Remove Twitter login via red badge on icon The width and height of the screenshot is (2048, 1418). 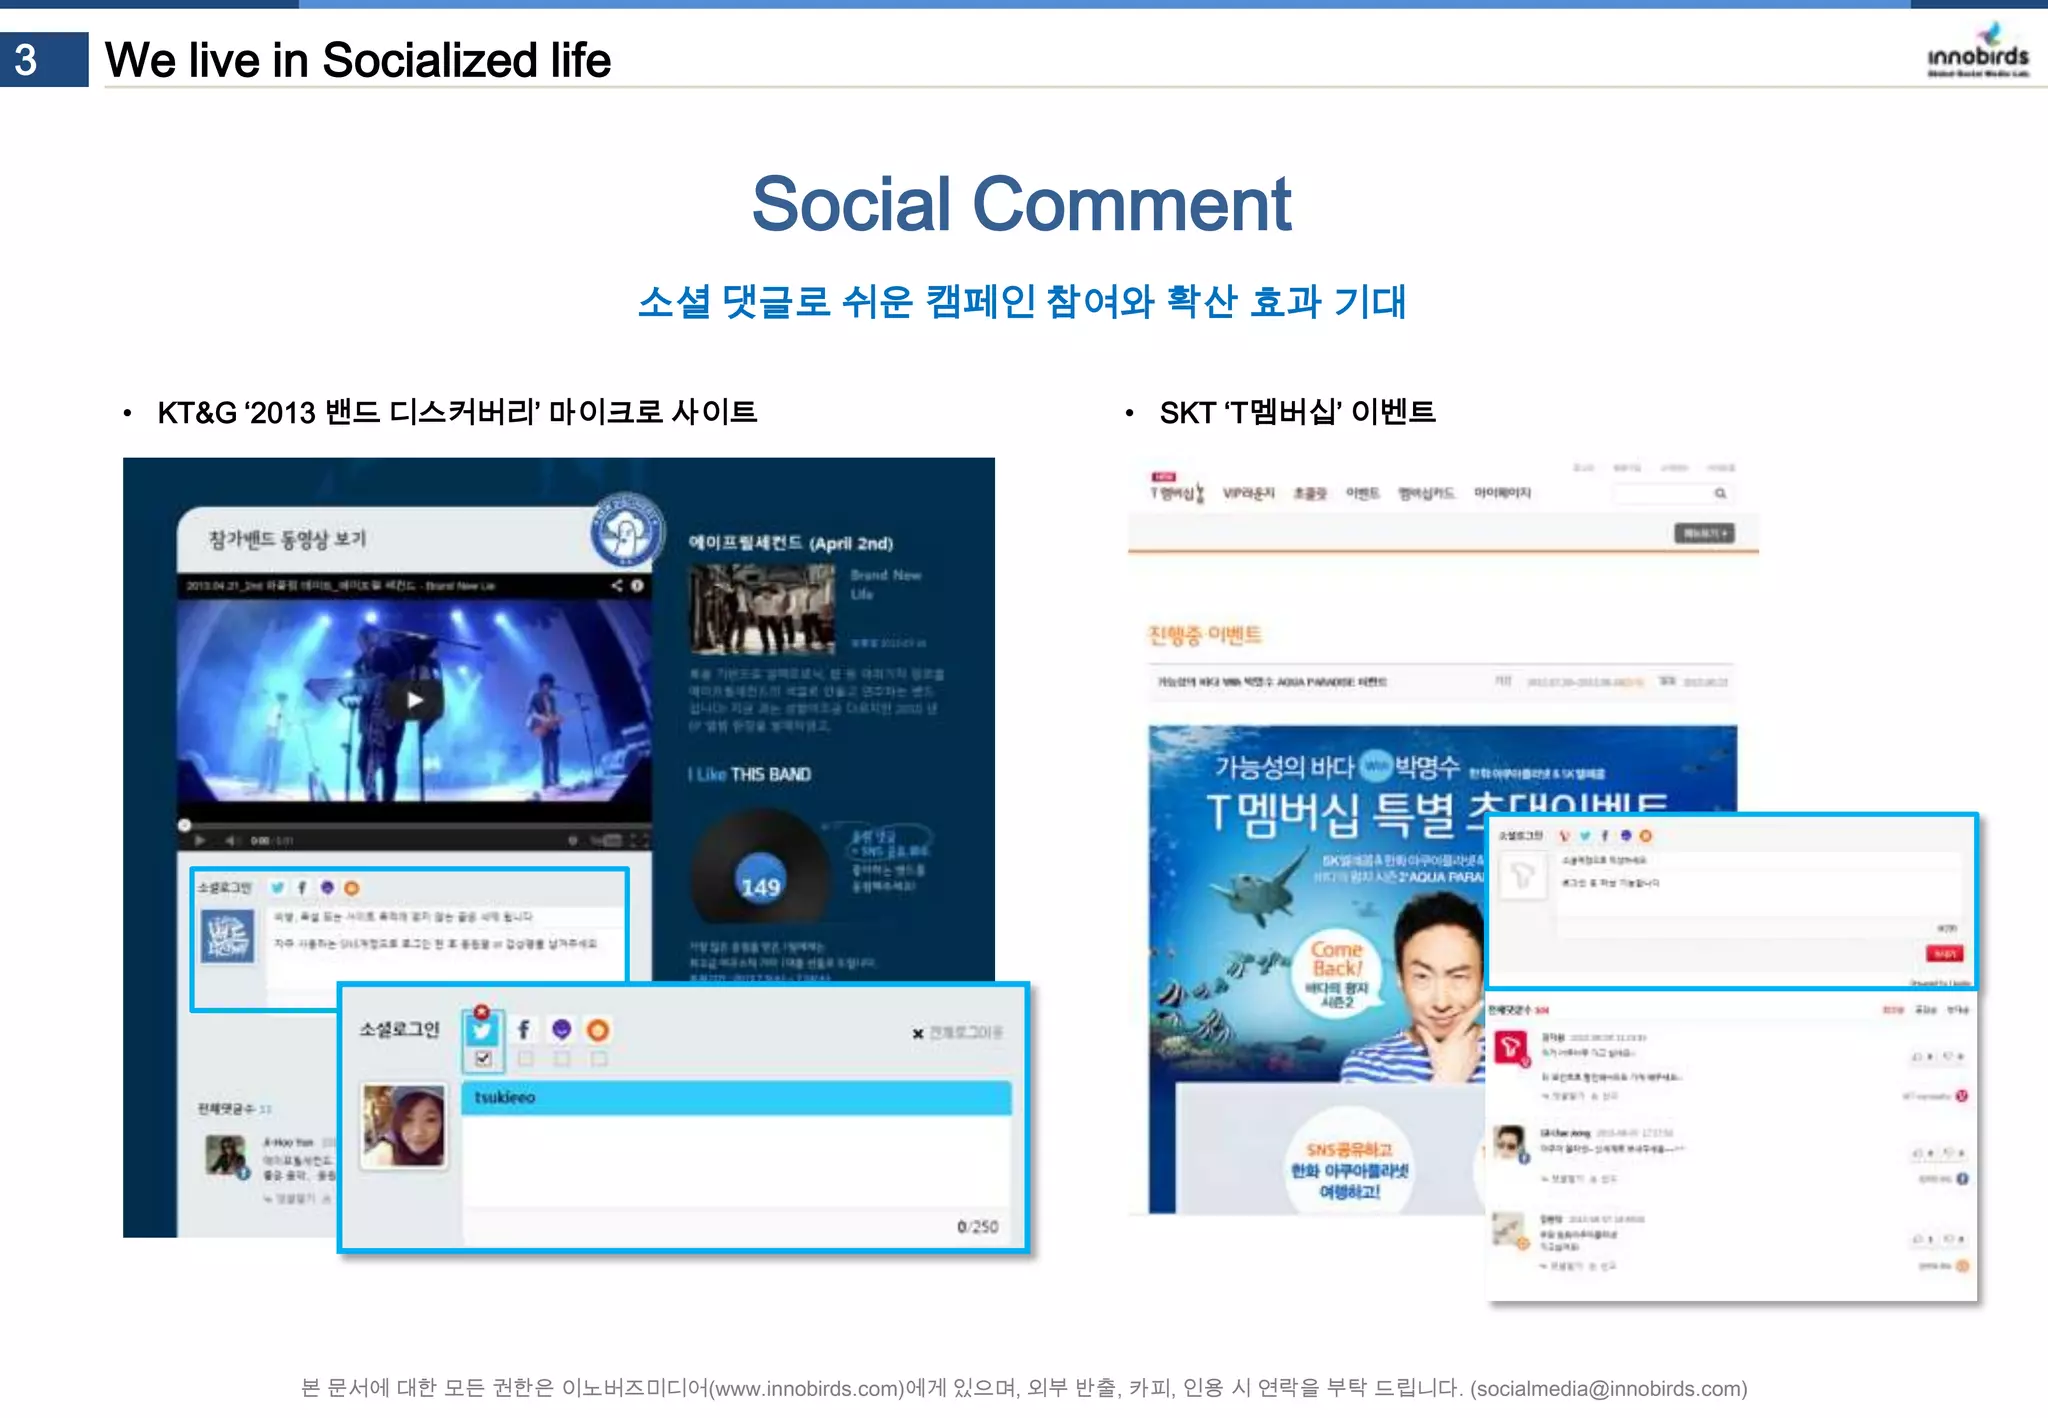pos(481,1011)
